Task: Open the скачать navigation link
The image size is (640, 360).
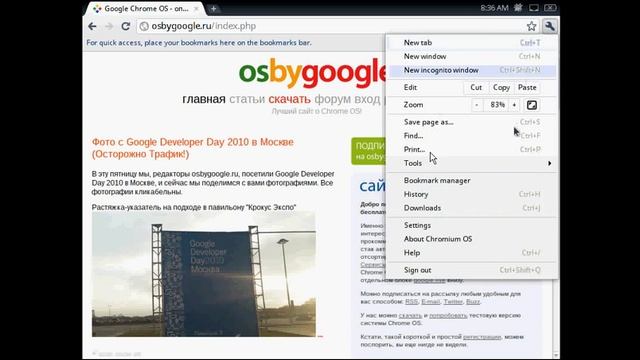Action: point(289,99)
